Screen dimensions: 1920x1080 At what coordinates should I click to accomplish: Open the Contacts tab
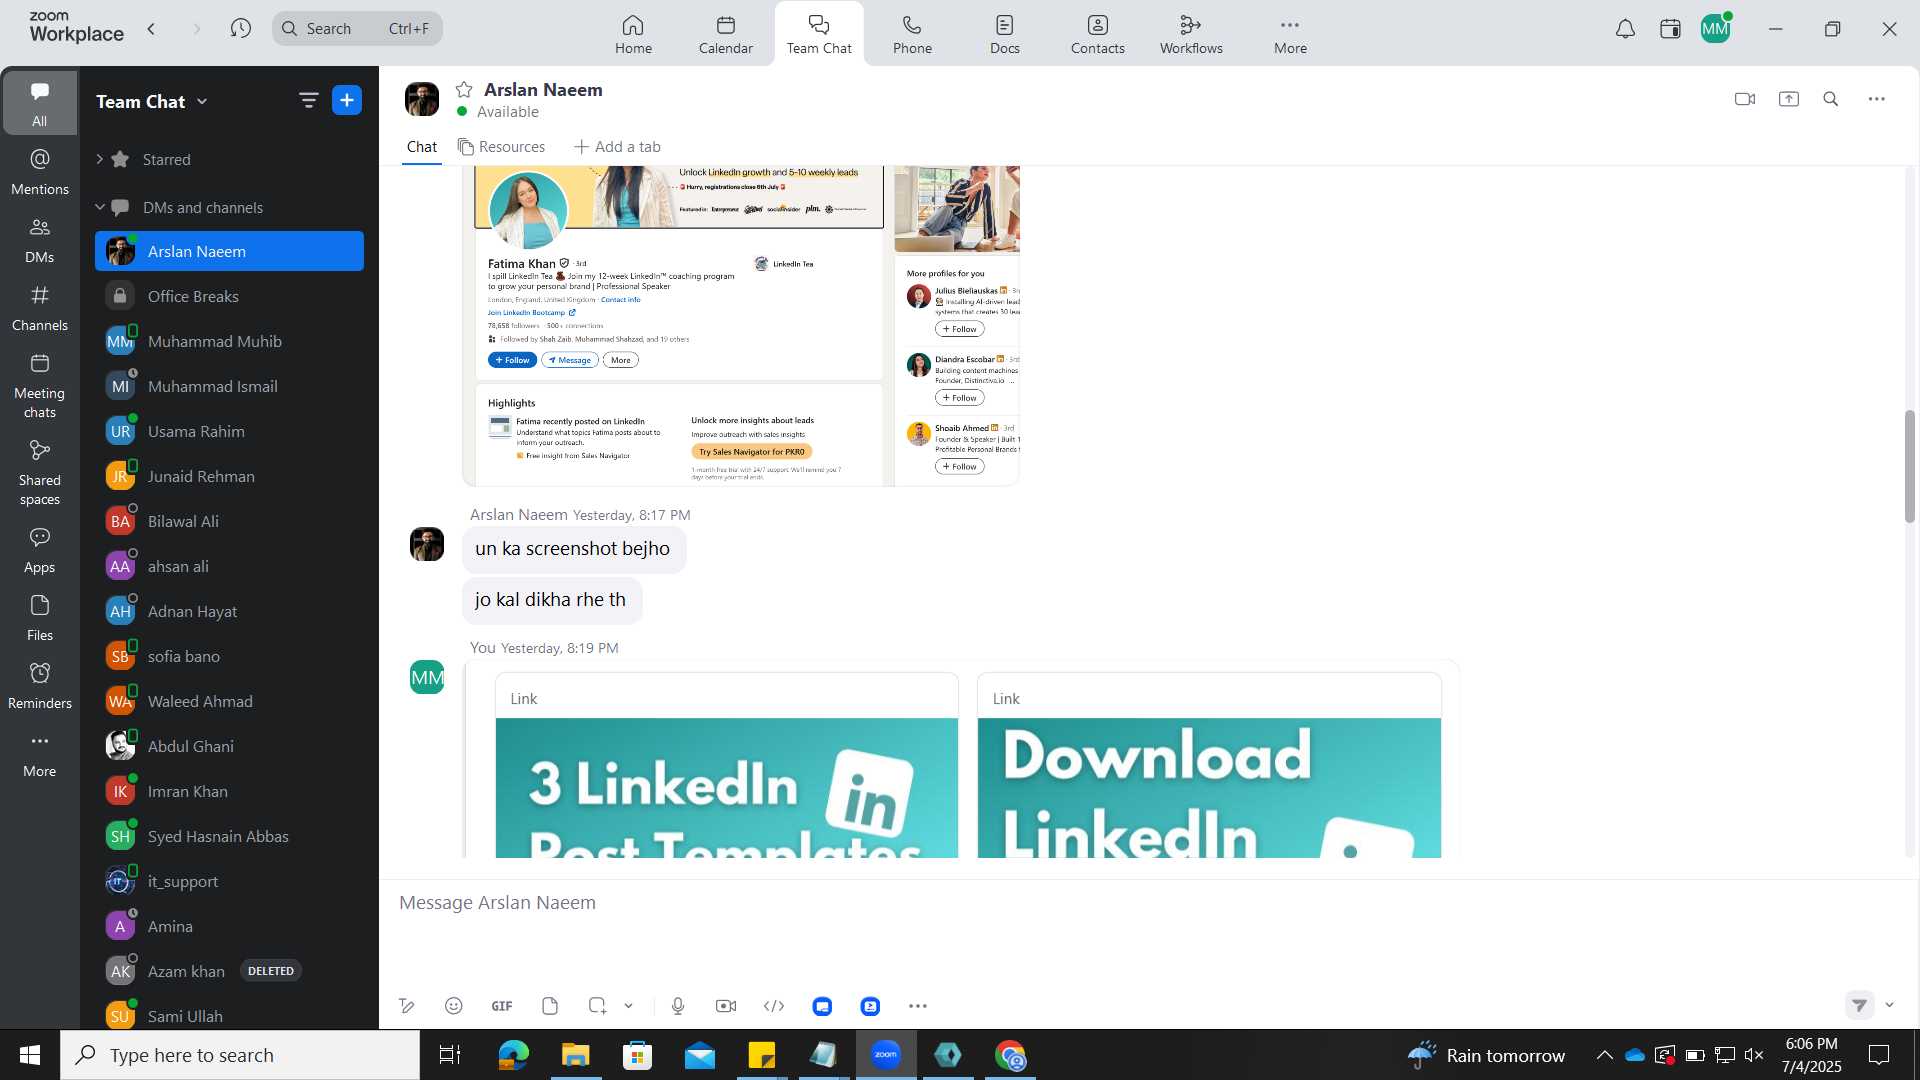[x=1097, y=34]
